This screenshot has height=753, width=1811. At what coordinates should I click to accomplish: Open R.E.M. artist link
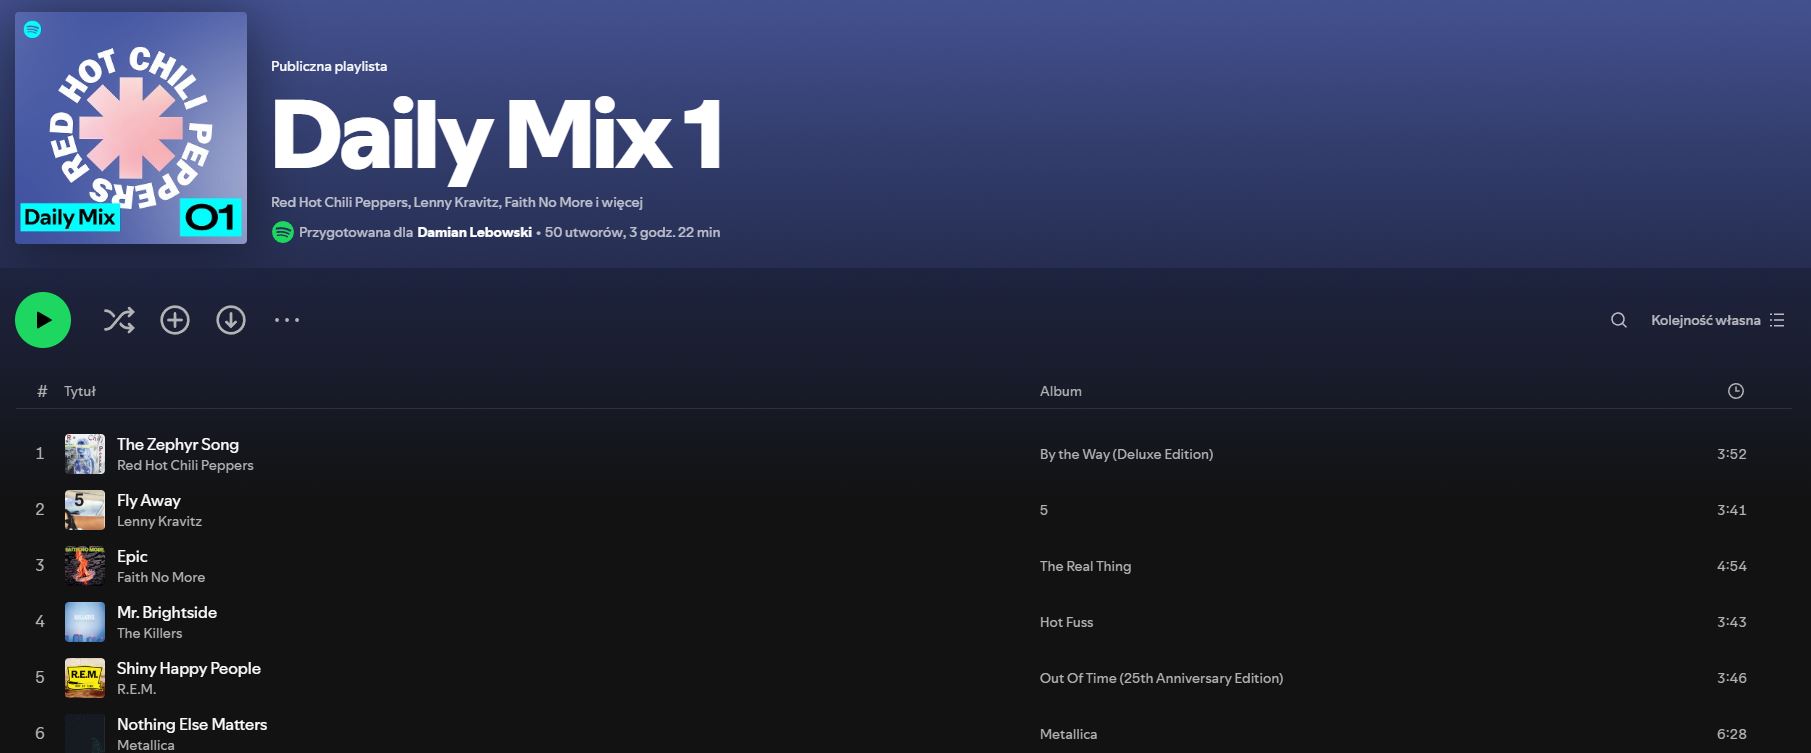click(x=137, y=689)
